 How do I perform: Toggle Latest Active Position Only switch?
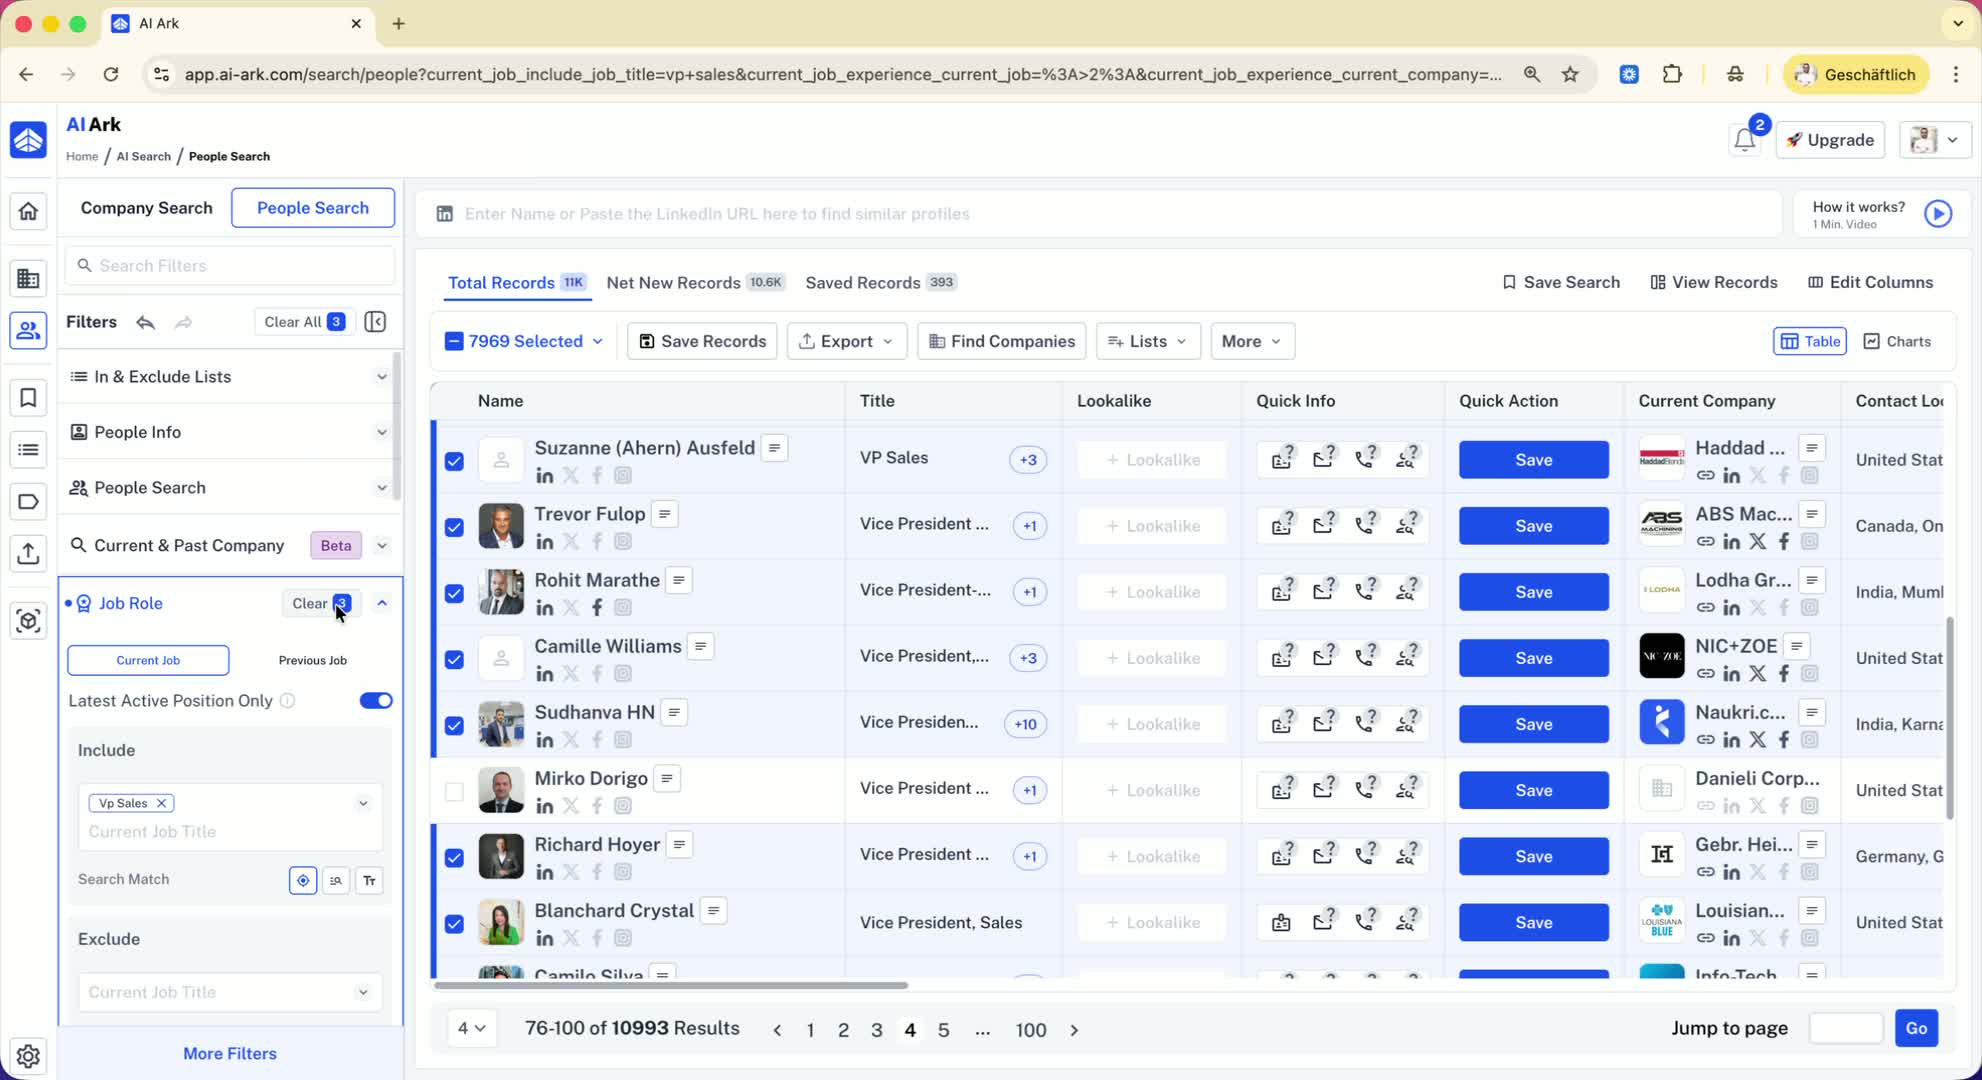click(376, 701)
